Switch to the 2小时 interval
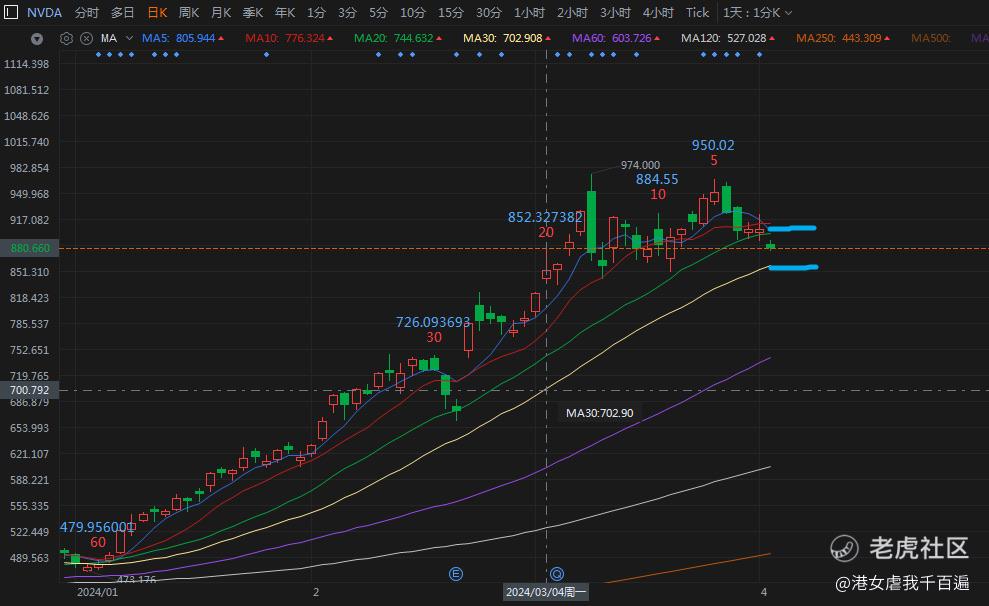Image resolution: width=989 pixels, height=606 pixels. point(572,13)
